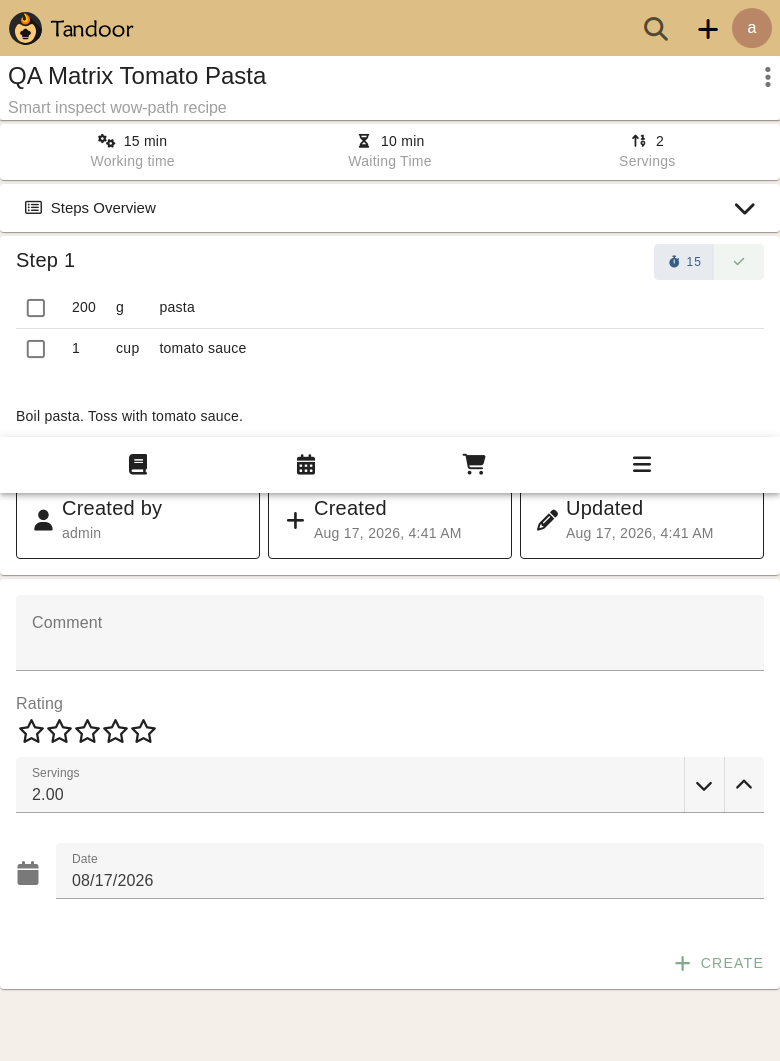
Task: Select the fourth rating star
Action: coord(116,731)
